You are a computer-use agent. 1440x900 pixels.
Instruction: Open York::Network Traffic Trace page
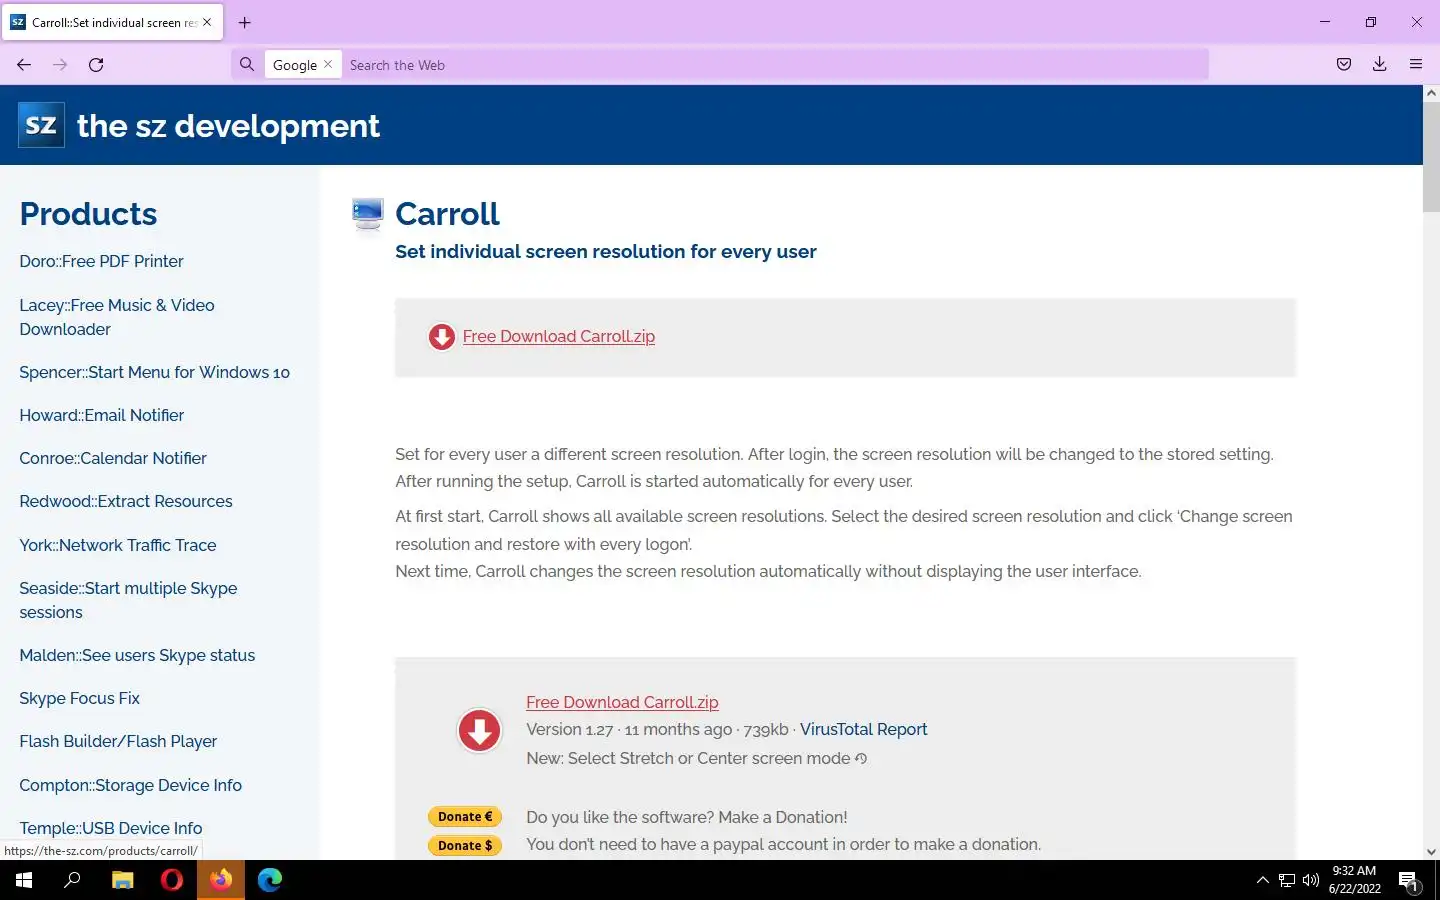tap(118, 545)
